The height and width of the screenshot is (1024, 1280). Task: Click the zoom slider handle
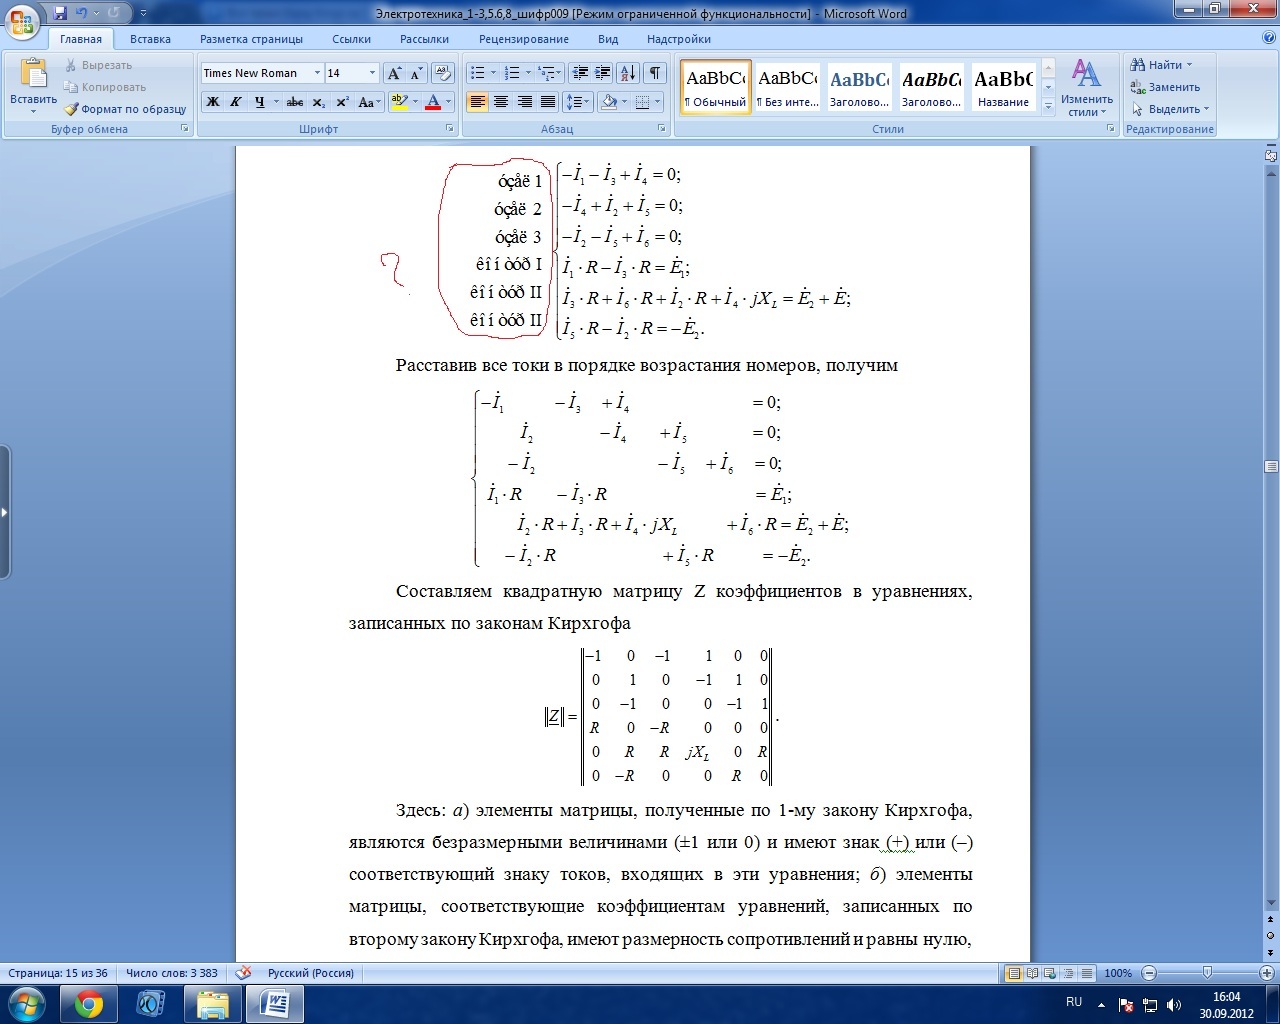(1207, 973)
